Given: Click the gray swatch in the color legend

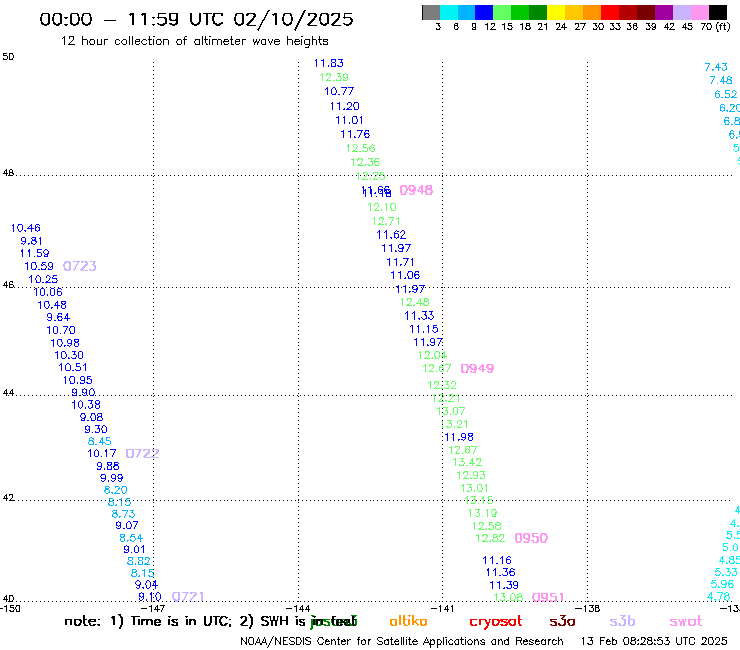Looking at the screenshot, I should pyautogui.click(x=431, y=12).
